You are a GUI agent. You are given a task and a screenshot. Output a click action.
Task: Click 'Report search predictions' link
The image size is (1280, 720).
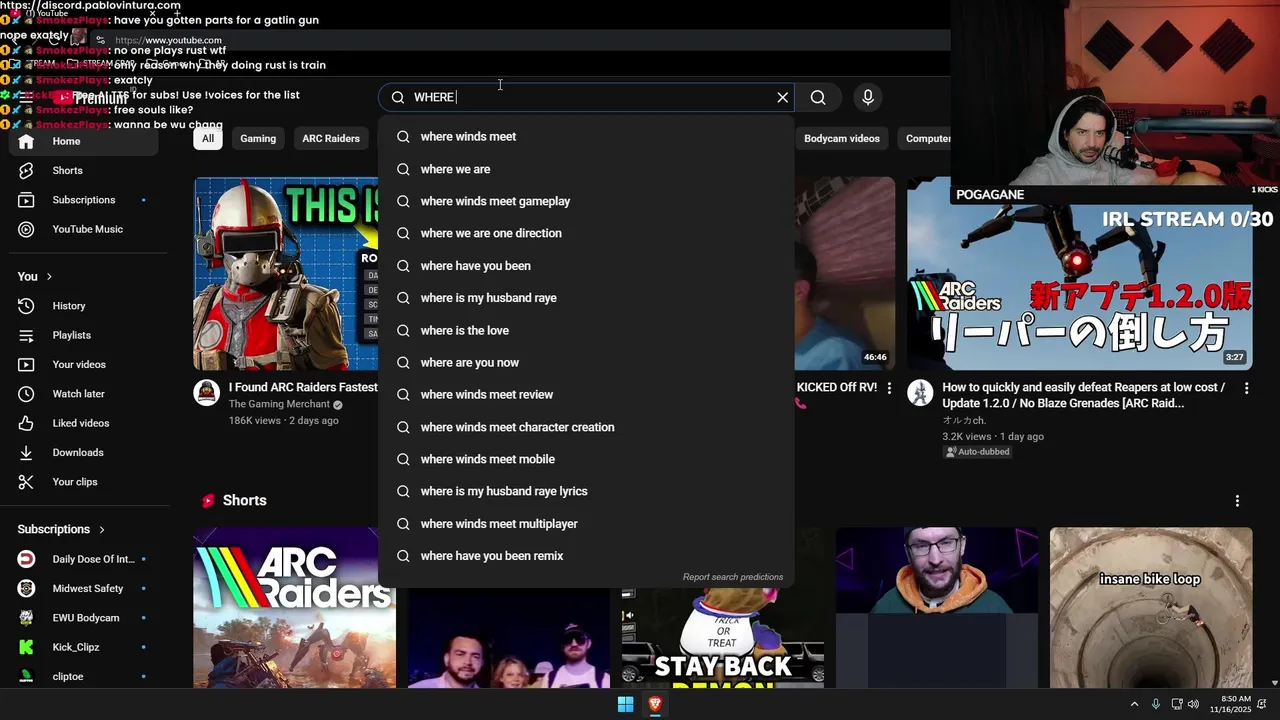coord(732,577)
